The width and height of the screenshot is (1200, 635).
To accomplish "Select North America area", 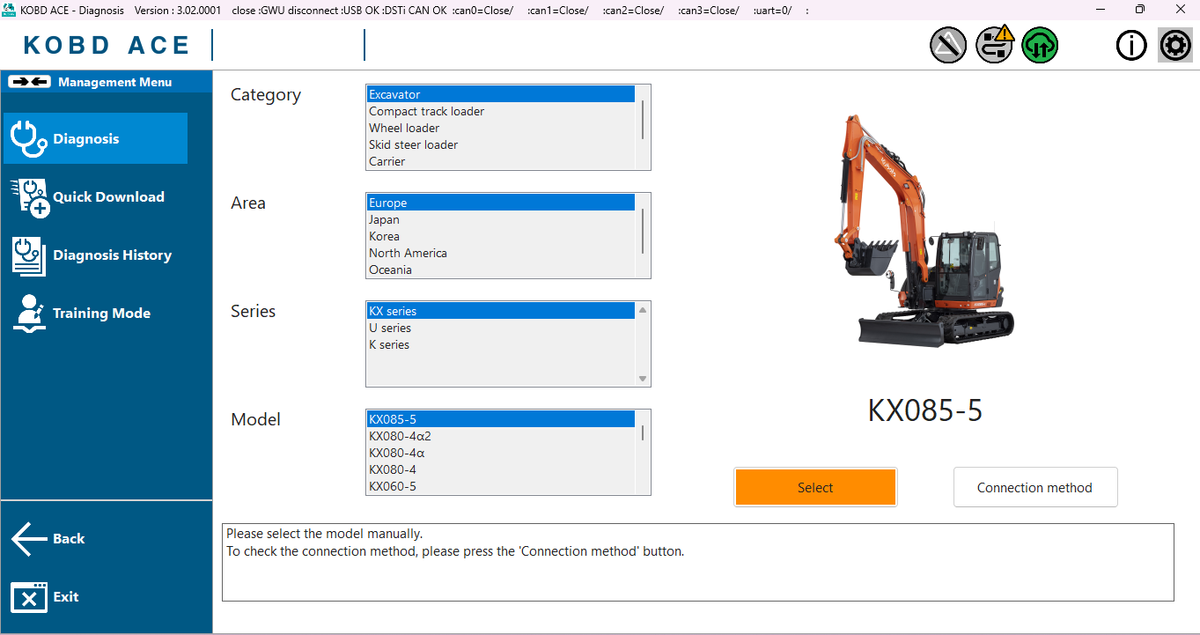I will pos(501,253).
